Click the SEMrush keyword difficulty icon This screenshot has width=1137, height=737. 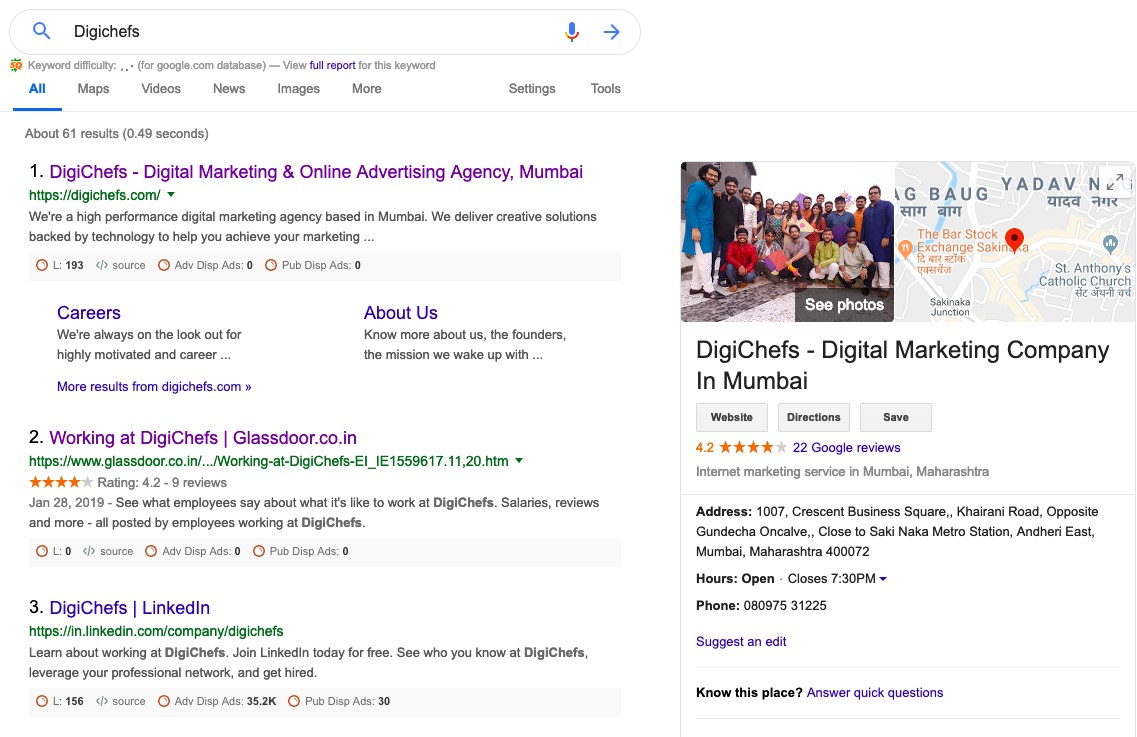[x=16, y=65]
